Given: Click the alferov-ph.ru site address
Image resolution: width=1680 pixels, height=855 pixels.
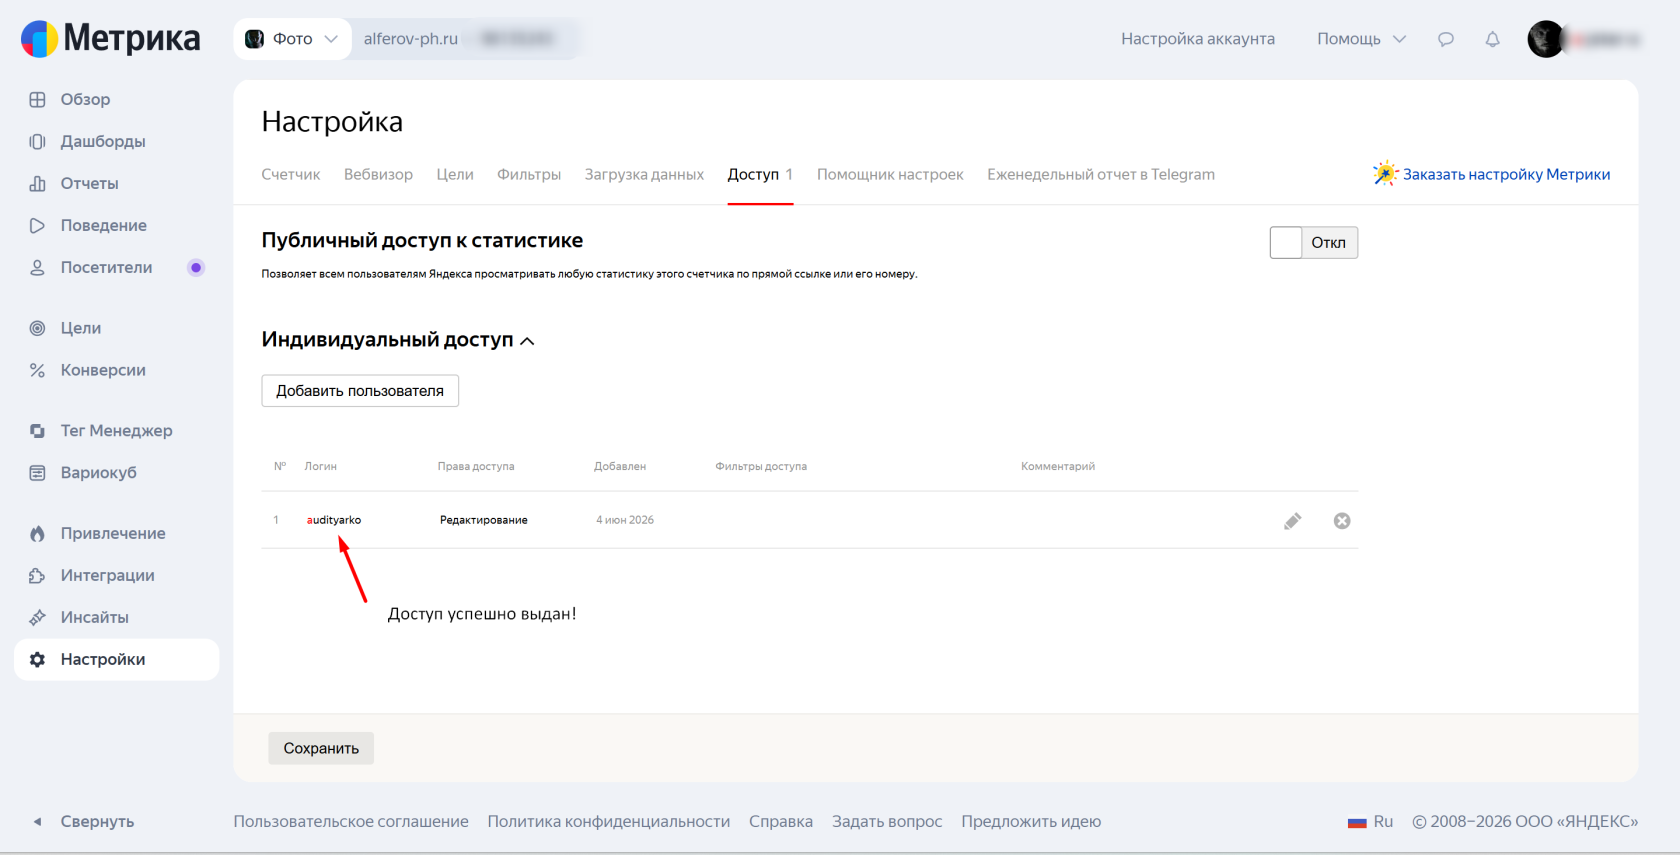Looking at the screenshot, I should pos(411,39).
